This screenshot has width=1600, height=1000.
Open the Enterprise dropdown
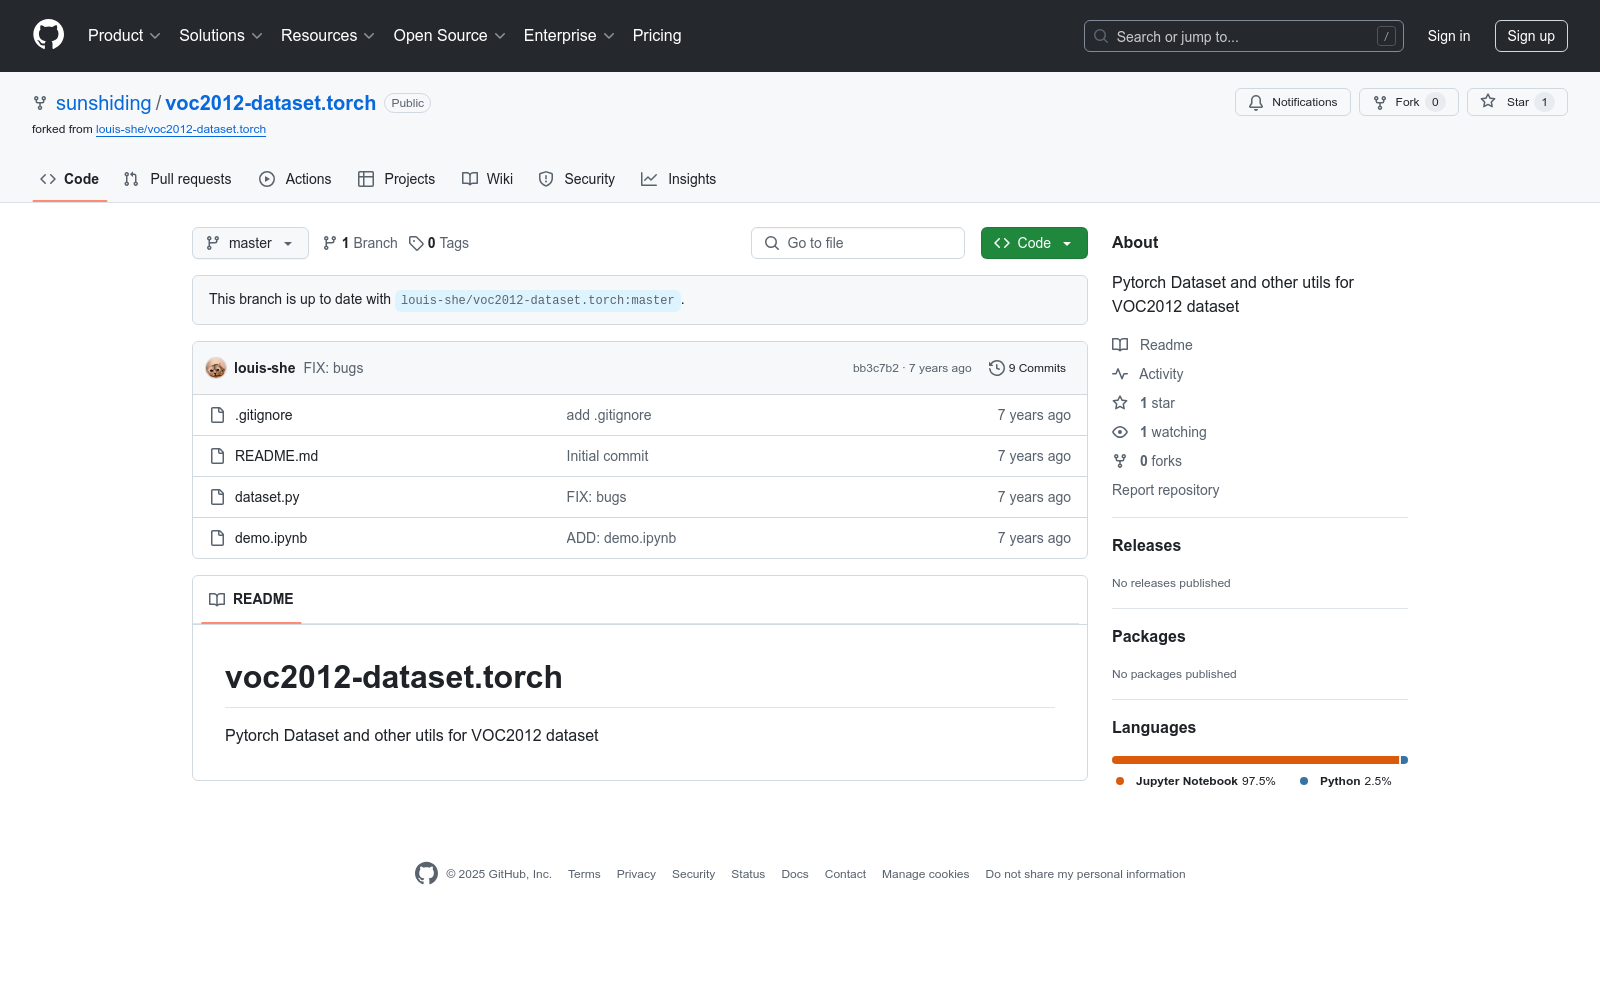[569, 36]
